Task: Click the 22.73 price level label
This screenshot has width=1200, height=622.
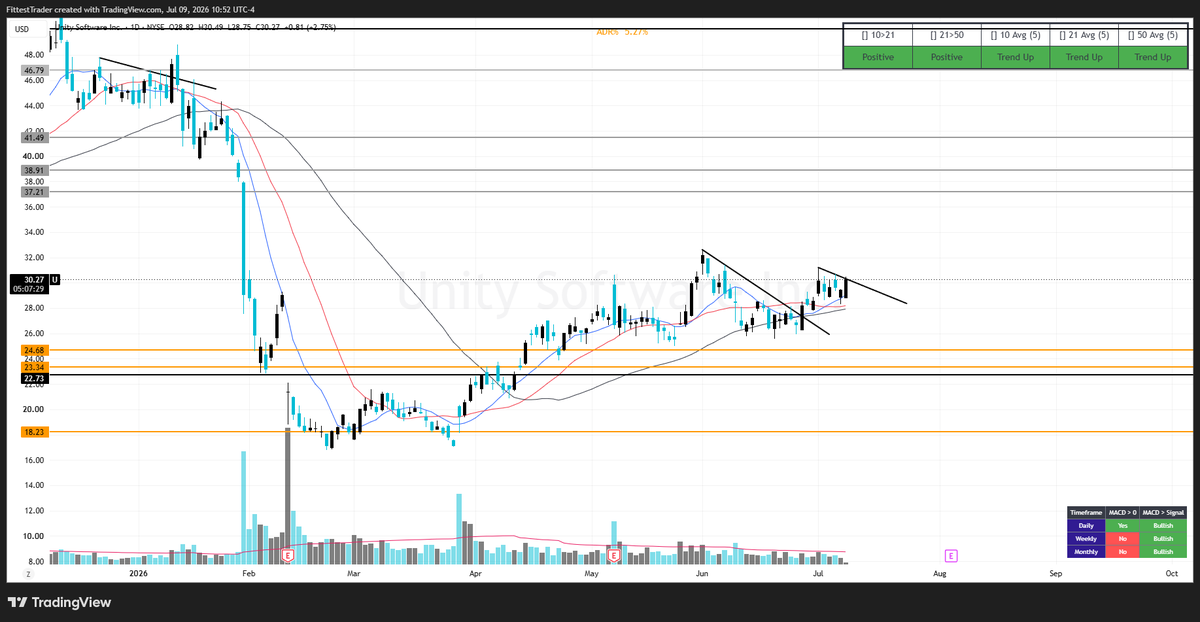Action: point(35,378)
